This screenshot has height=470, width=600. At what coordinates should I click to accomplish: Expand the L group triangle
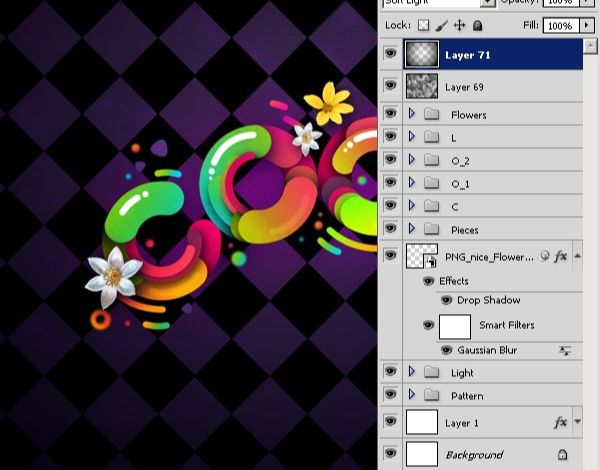[412, 136]
